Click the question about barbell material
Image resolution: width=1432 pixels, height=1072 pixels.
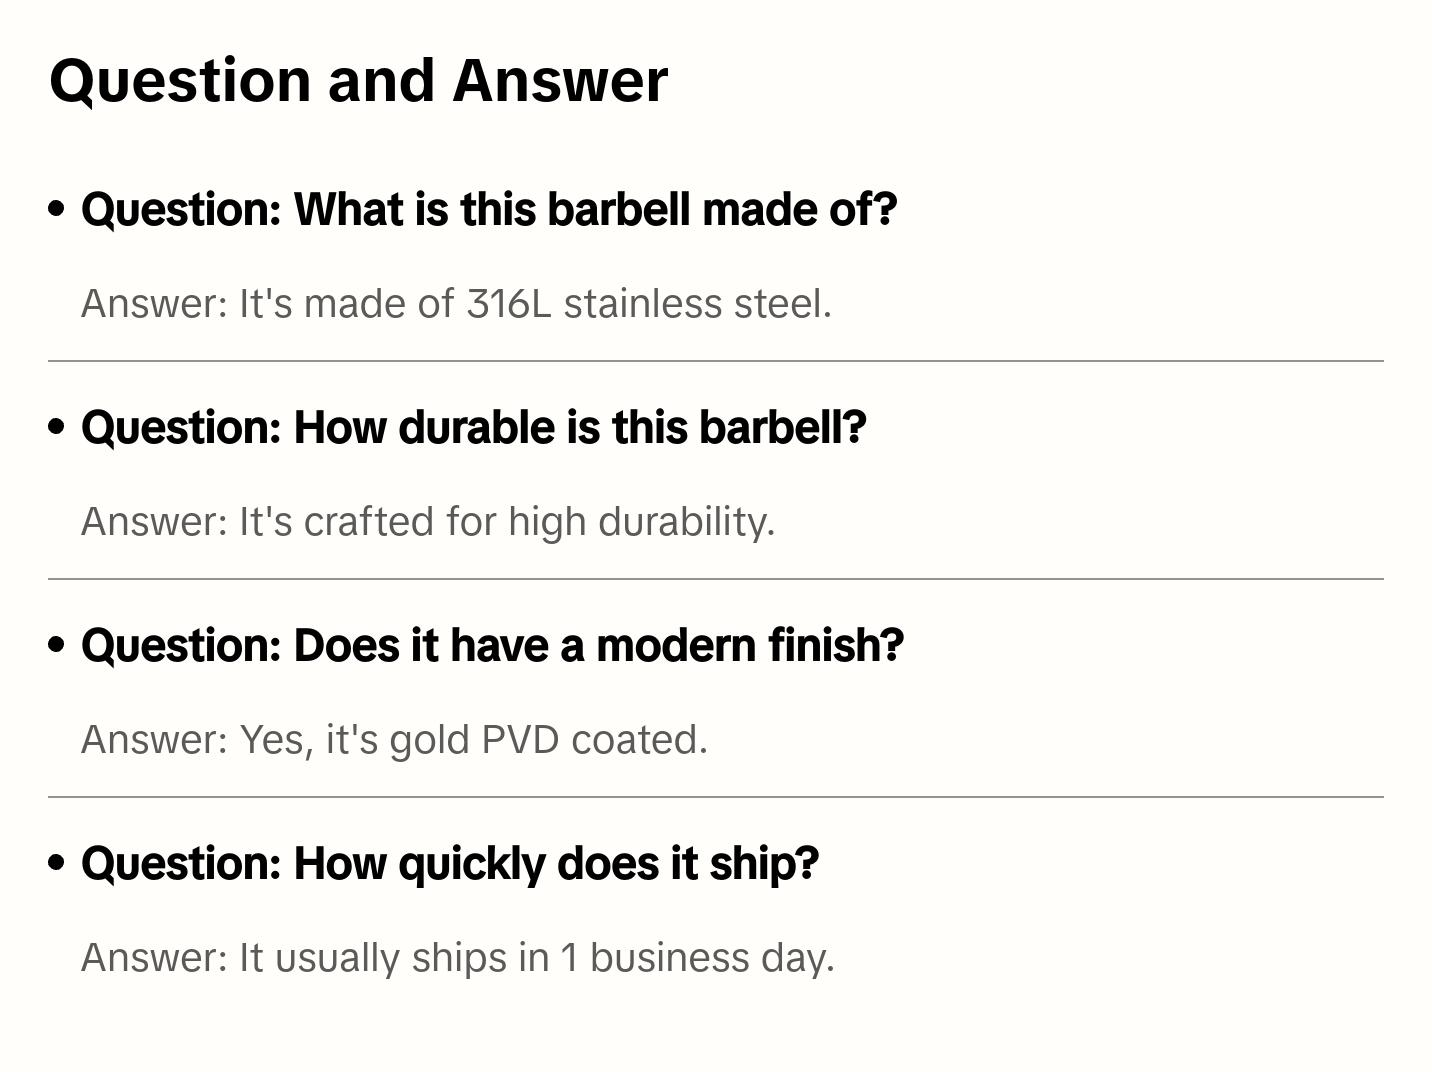coord(489,210)
